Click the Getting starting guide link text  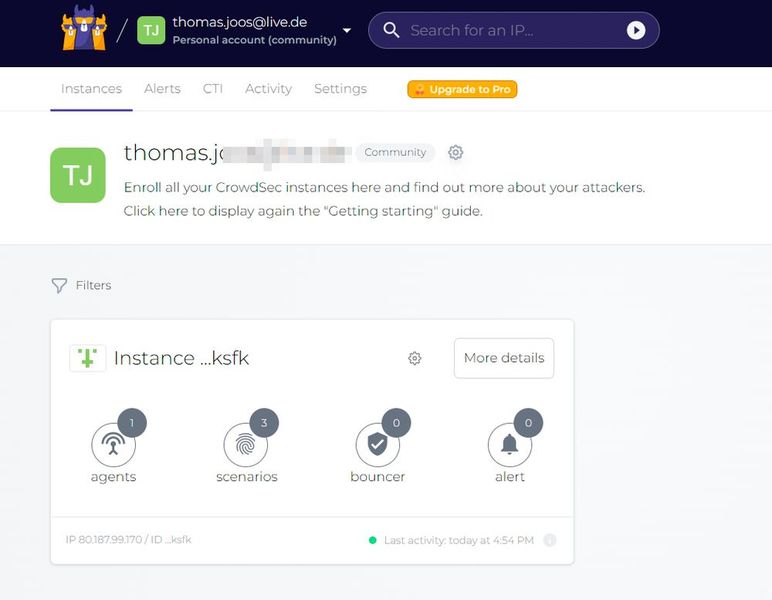click(303, 211)
